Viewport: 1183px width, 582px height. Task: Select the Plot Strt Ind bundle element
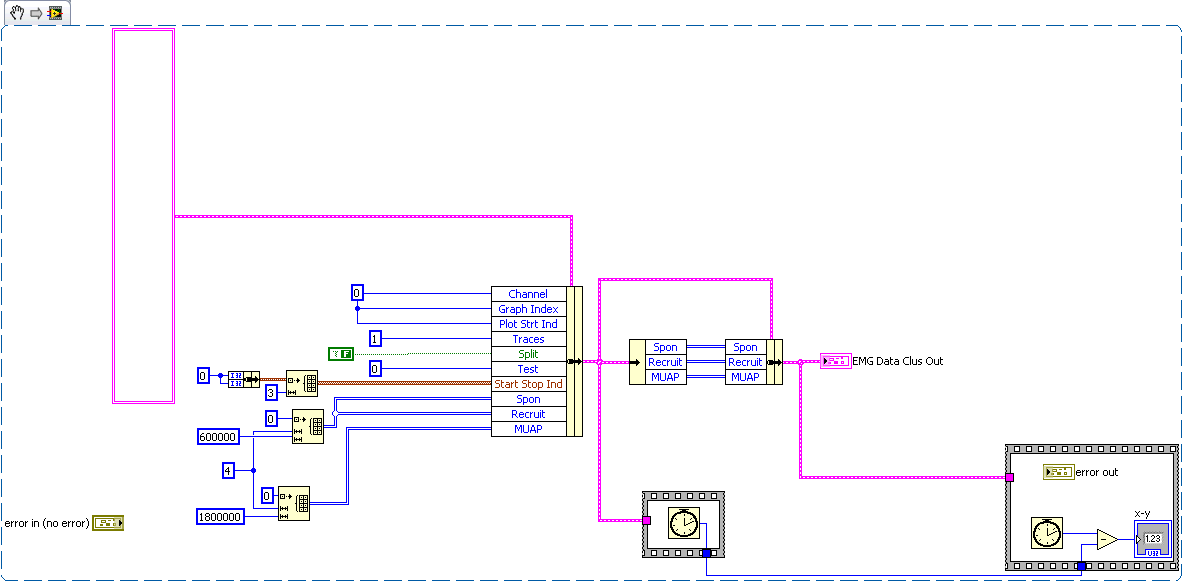point(528,324)
